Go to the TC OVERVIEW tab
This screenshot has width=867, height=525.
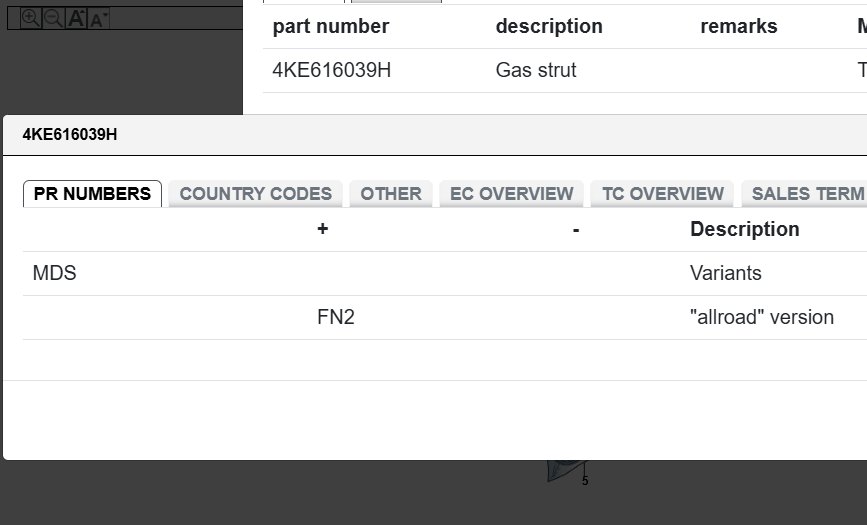662,194
